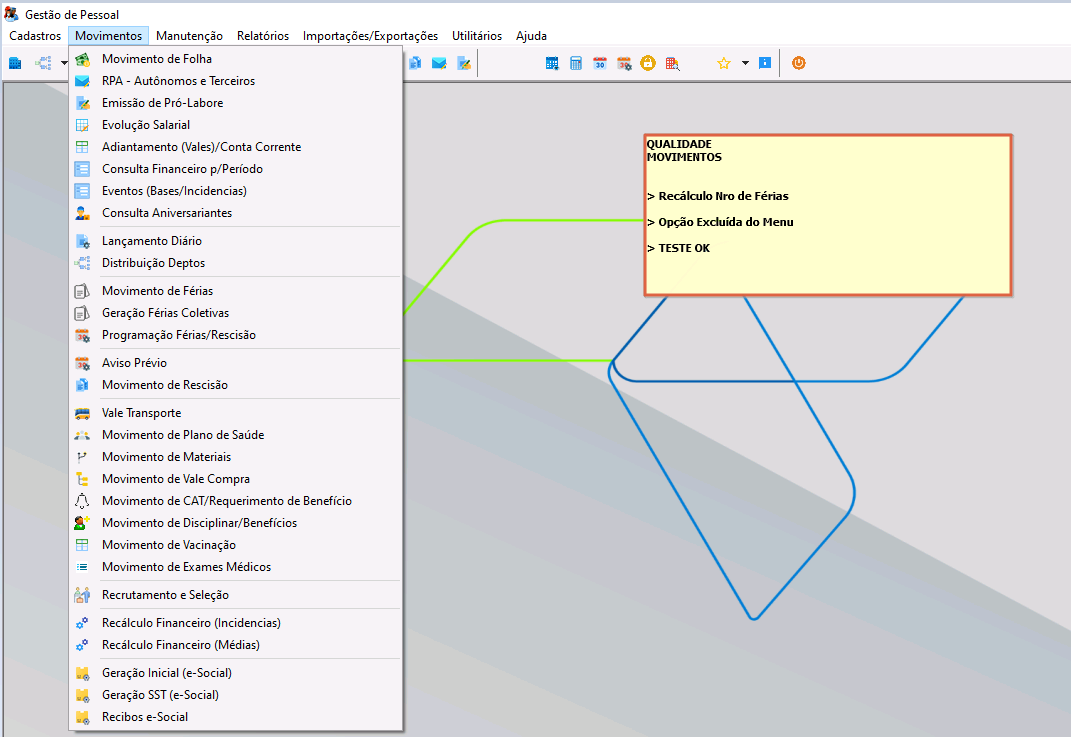
Task: Select Geração SST (e-Social)
Action: [x=236, y=695]
